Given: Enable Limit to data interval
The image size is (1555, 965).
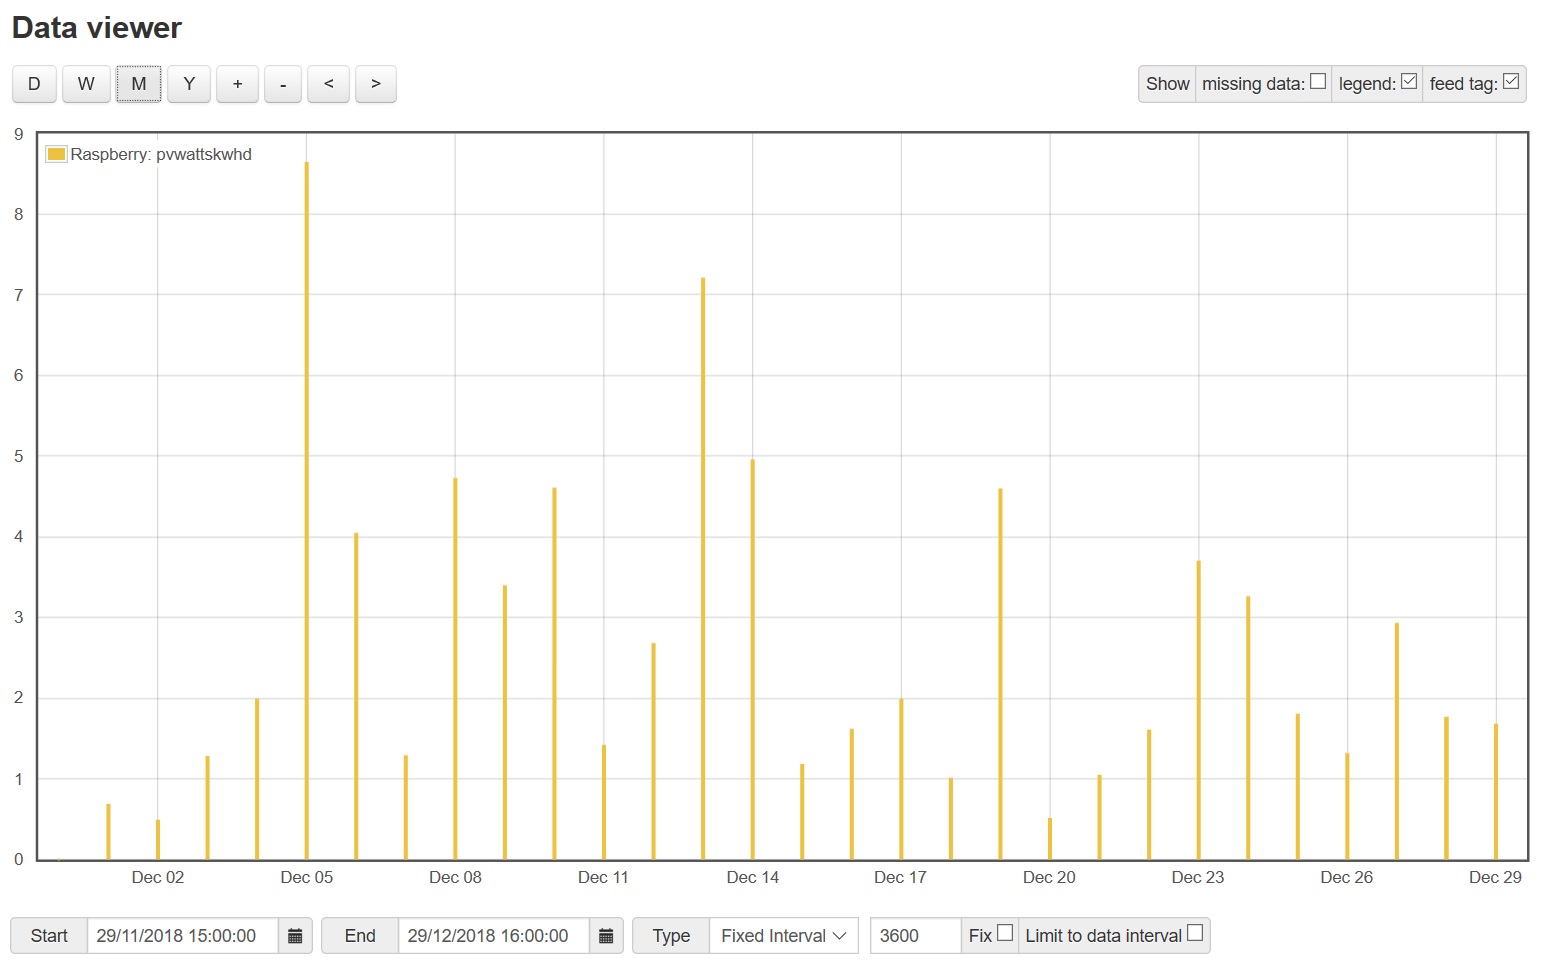Looking at the screenshot, I should (1195, 933).
